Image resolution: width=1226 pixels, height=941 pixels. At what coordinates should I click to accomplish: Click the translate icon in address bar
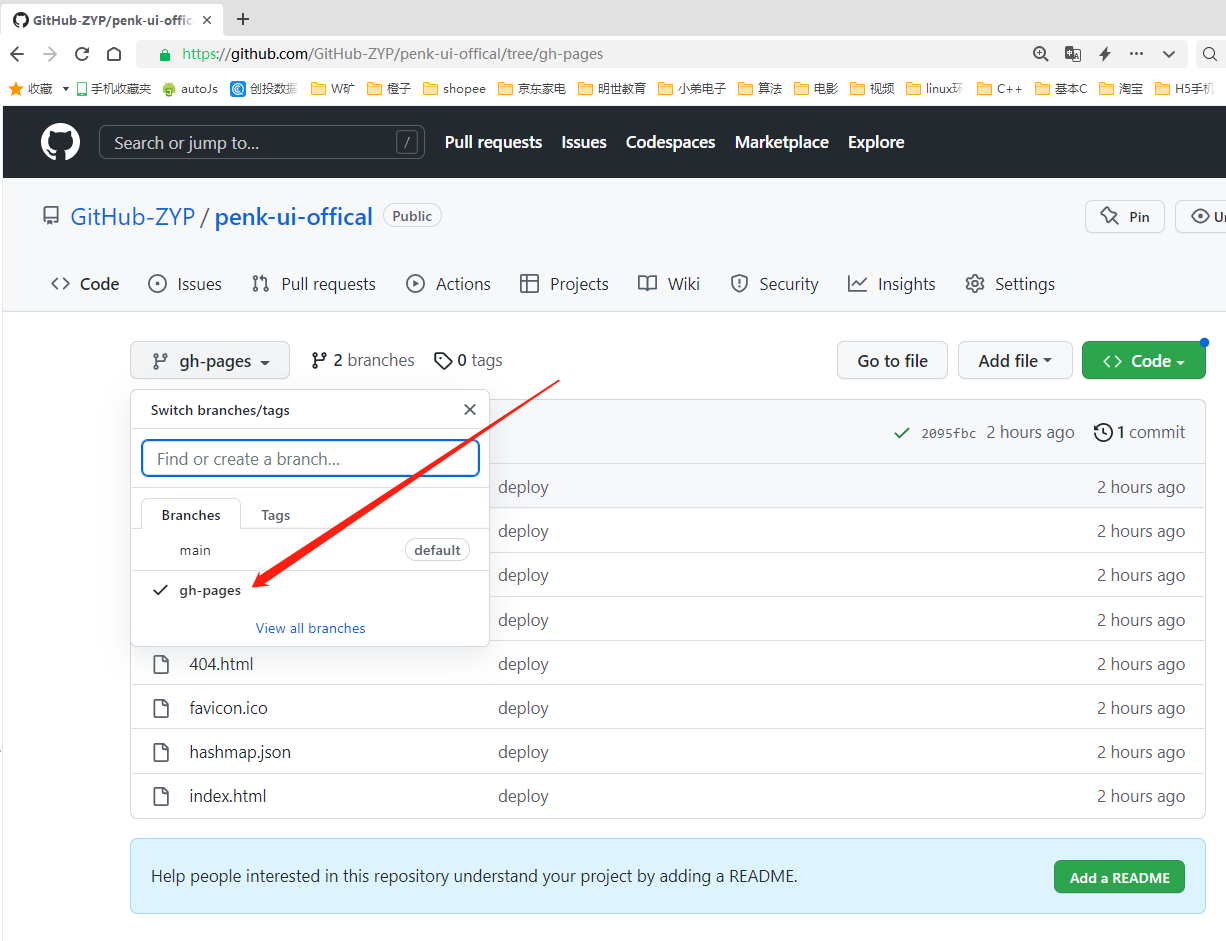[x=1073, y=54]
